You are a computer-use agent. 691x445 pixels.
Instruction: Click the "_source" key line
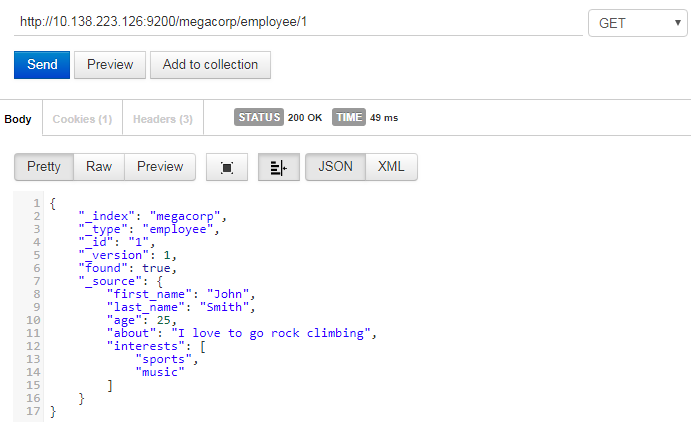click(121, 282)
